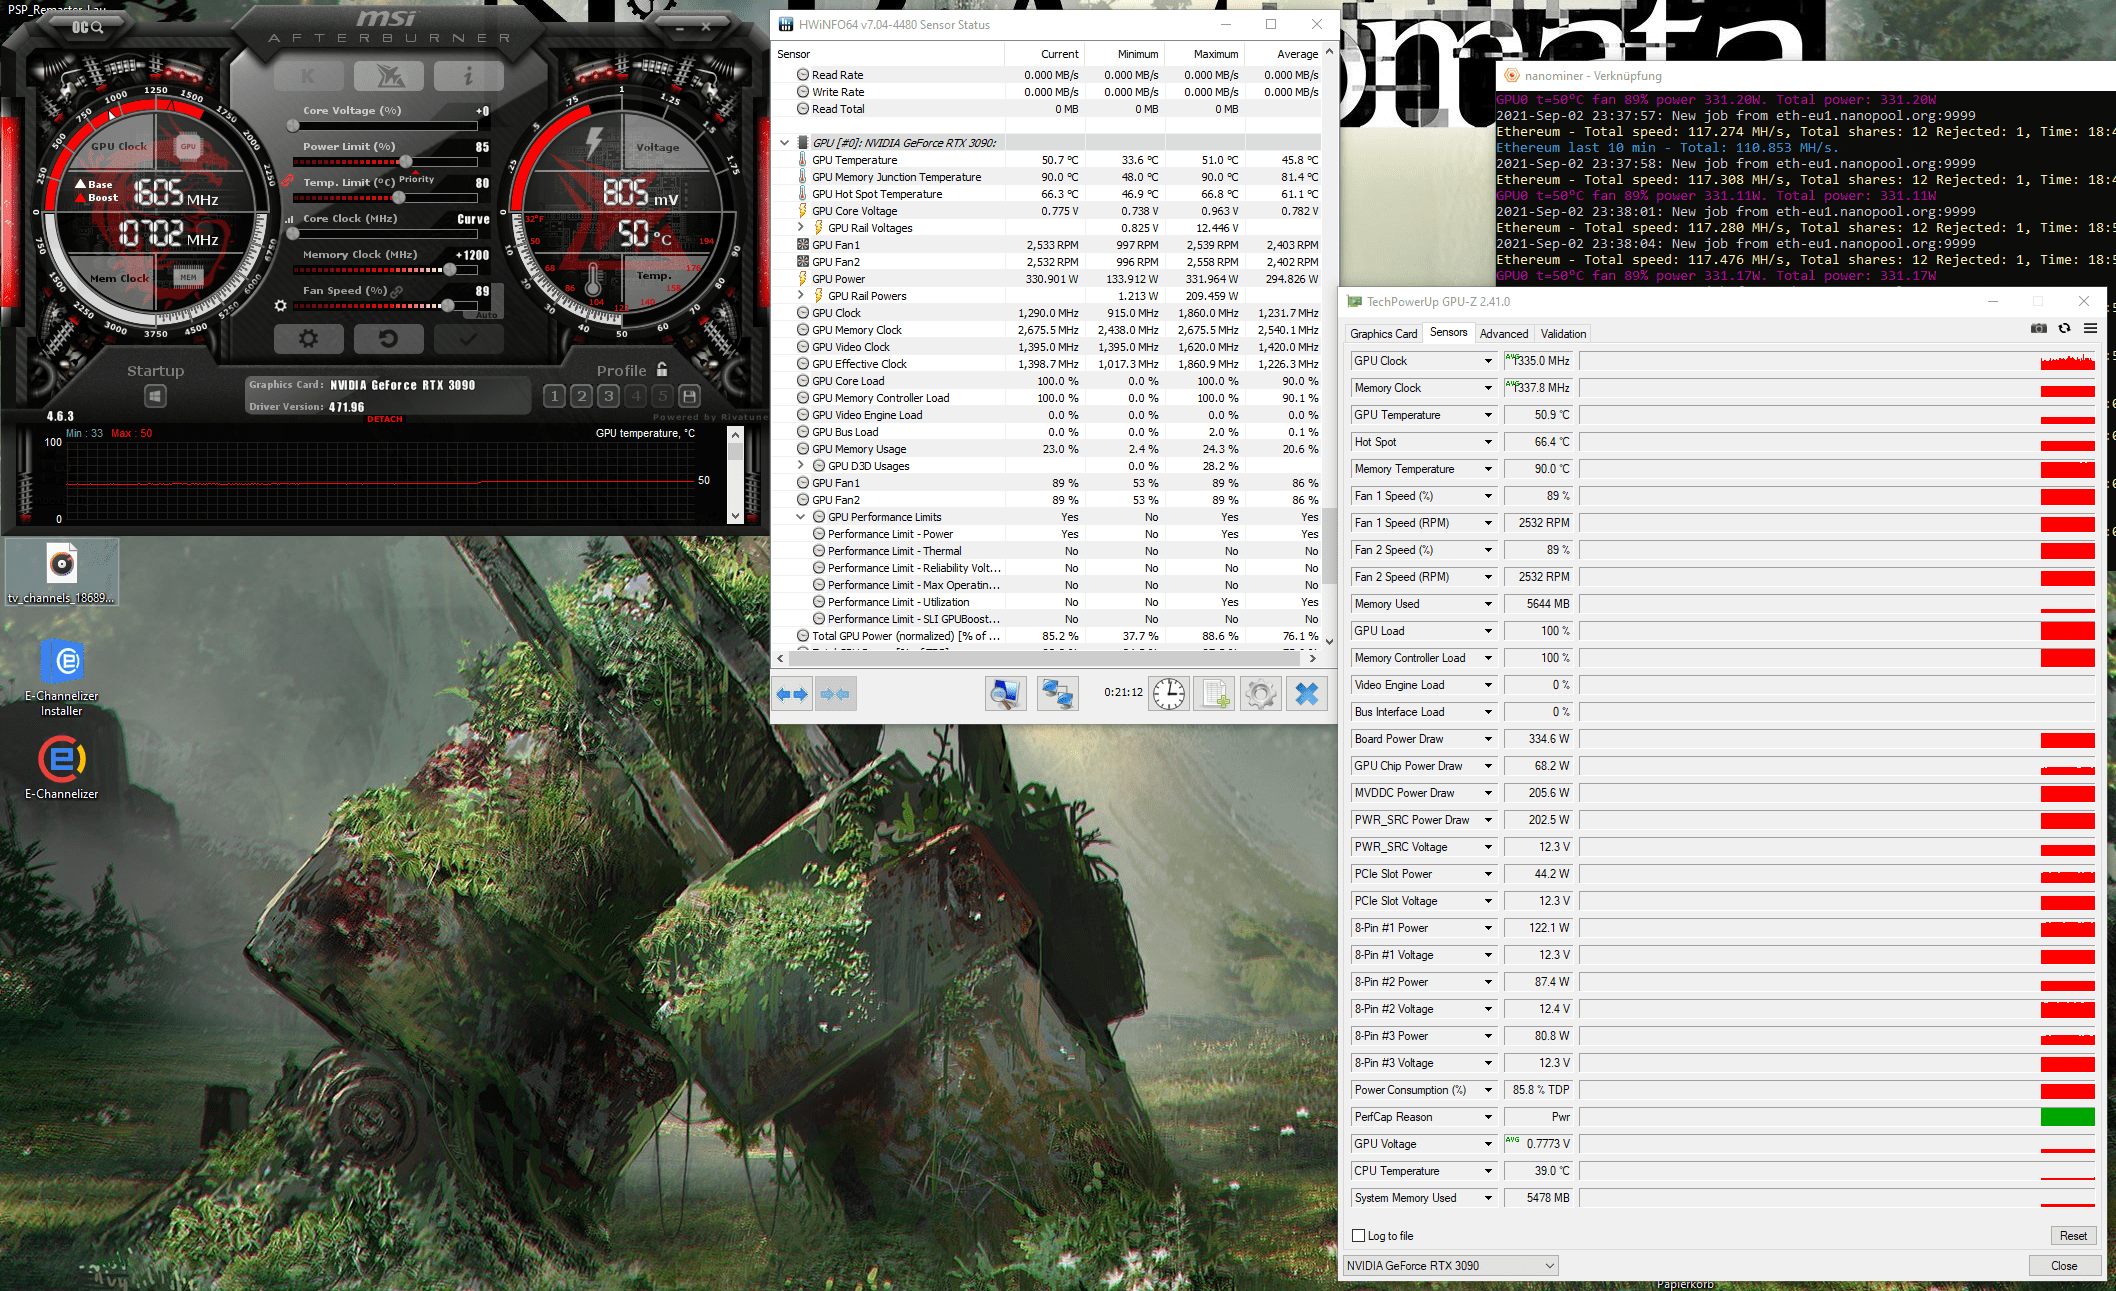
Task: Open HWiNFO network connection icon
Action: pyautogui.click(x=1057, y=694)
